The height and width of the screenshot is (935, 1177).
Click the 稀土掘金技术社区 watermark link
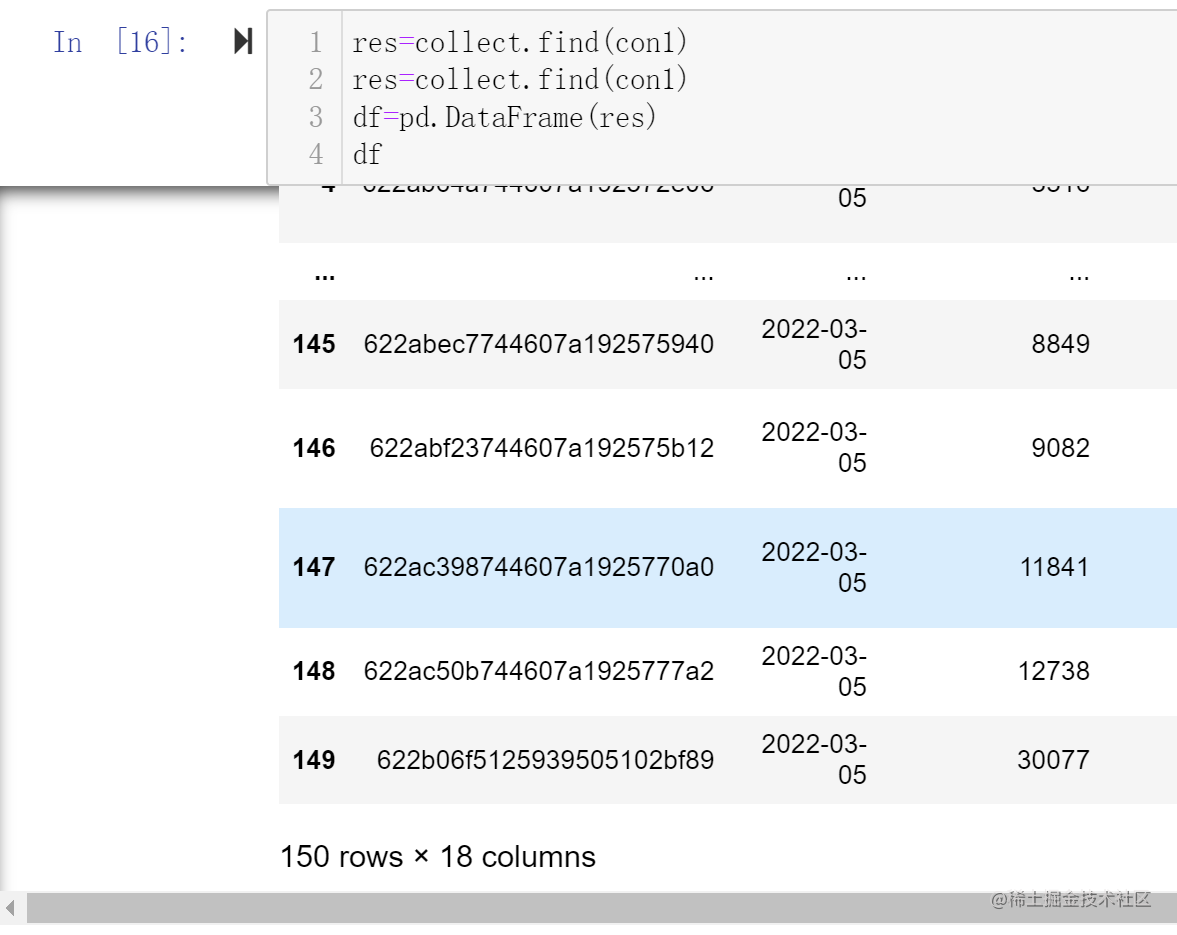pos(1069,900)
